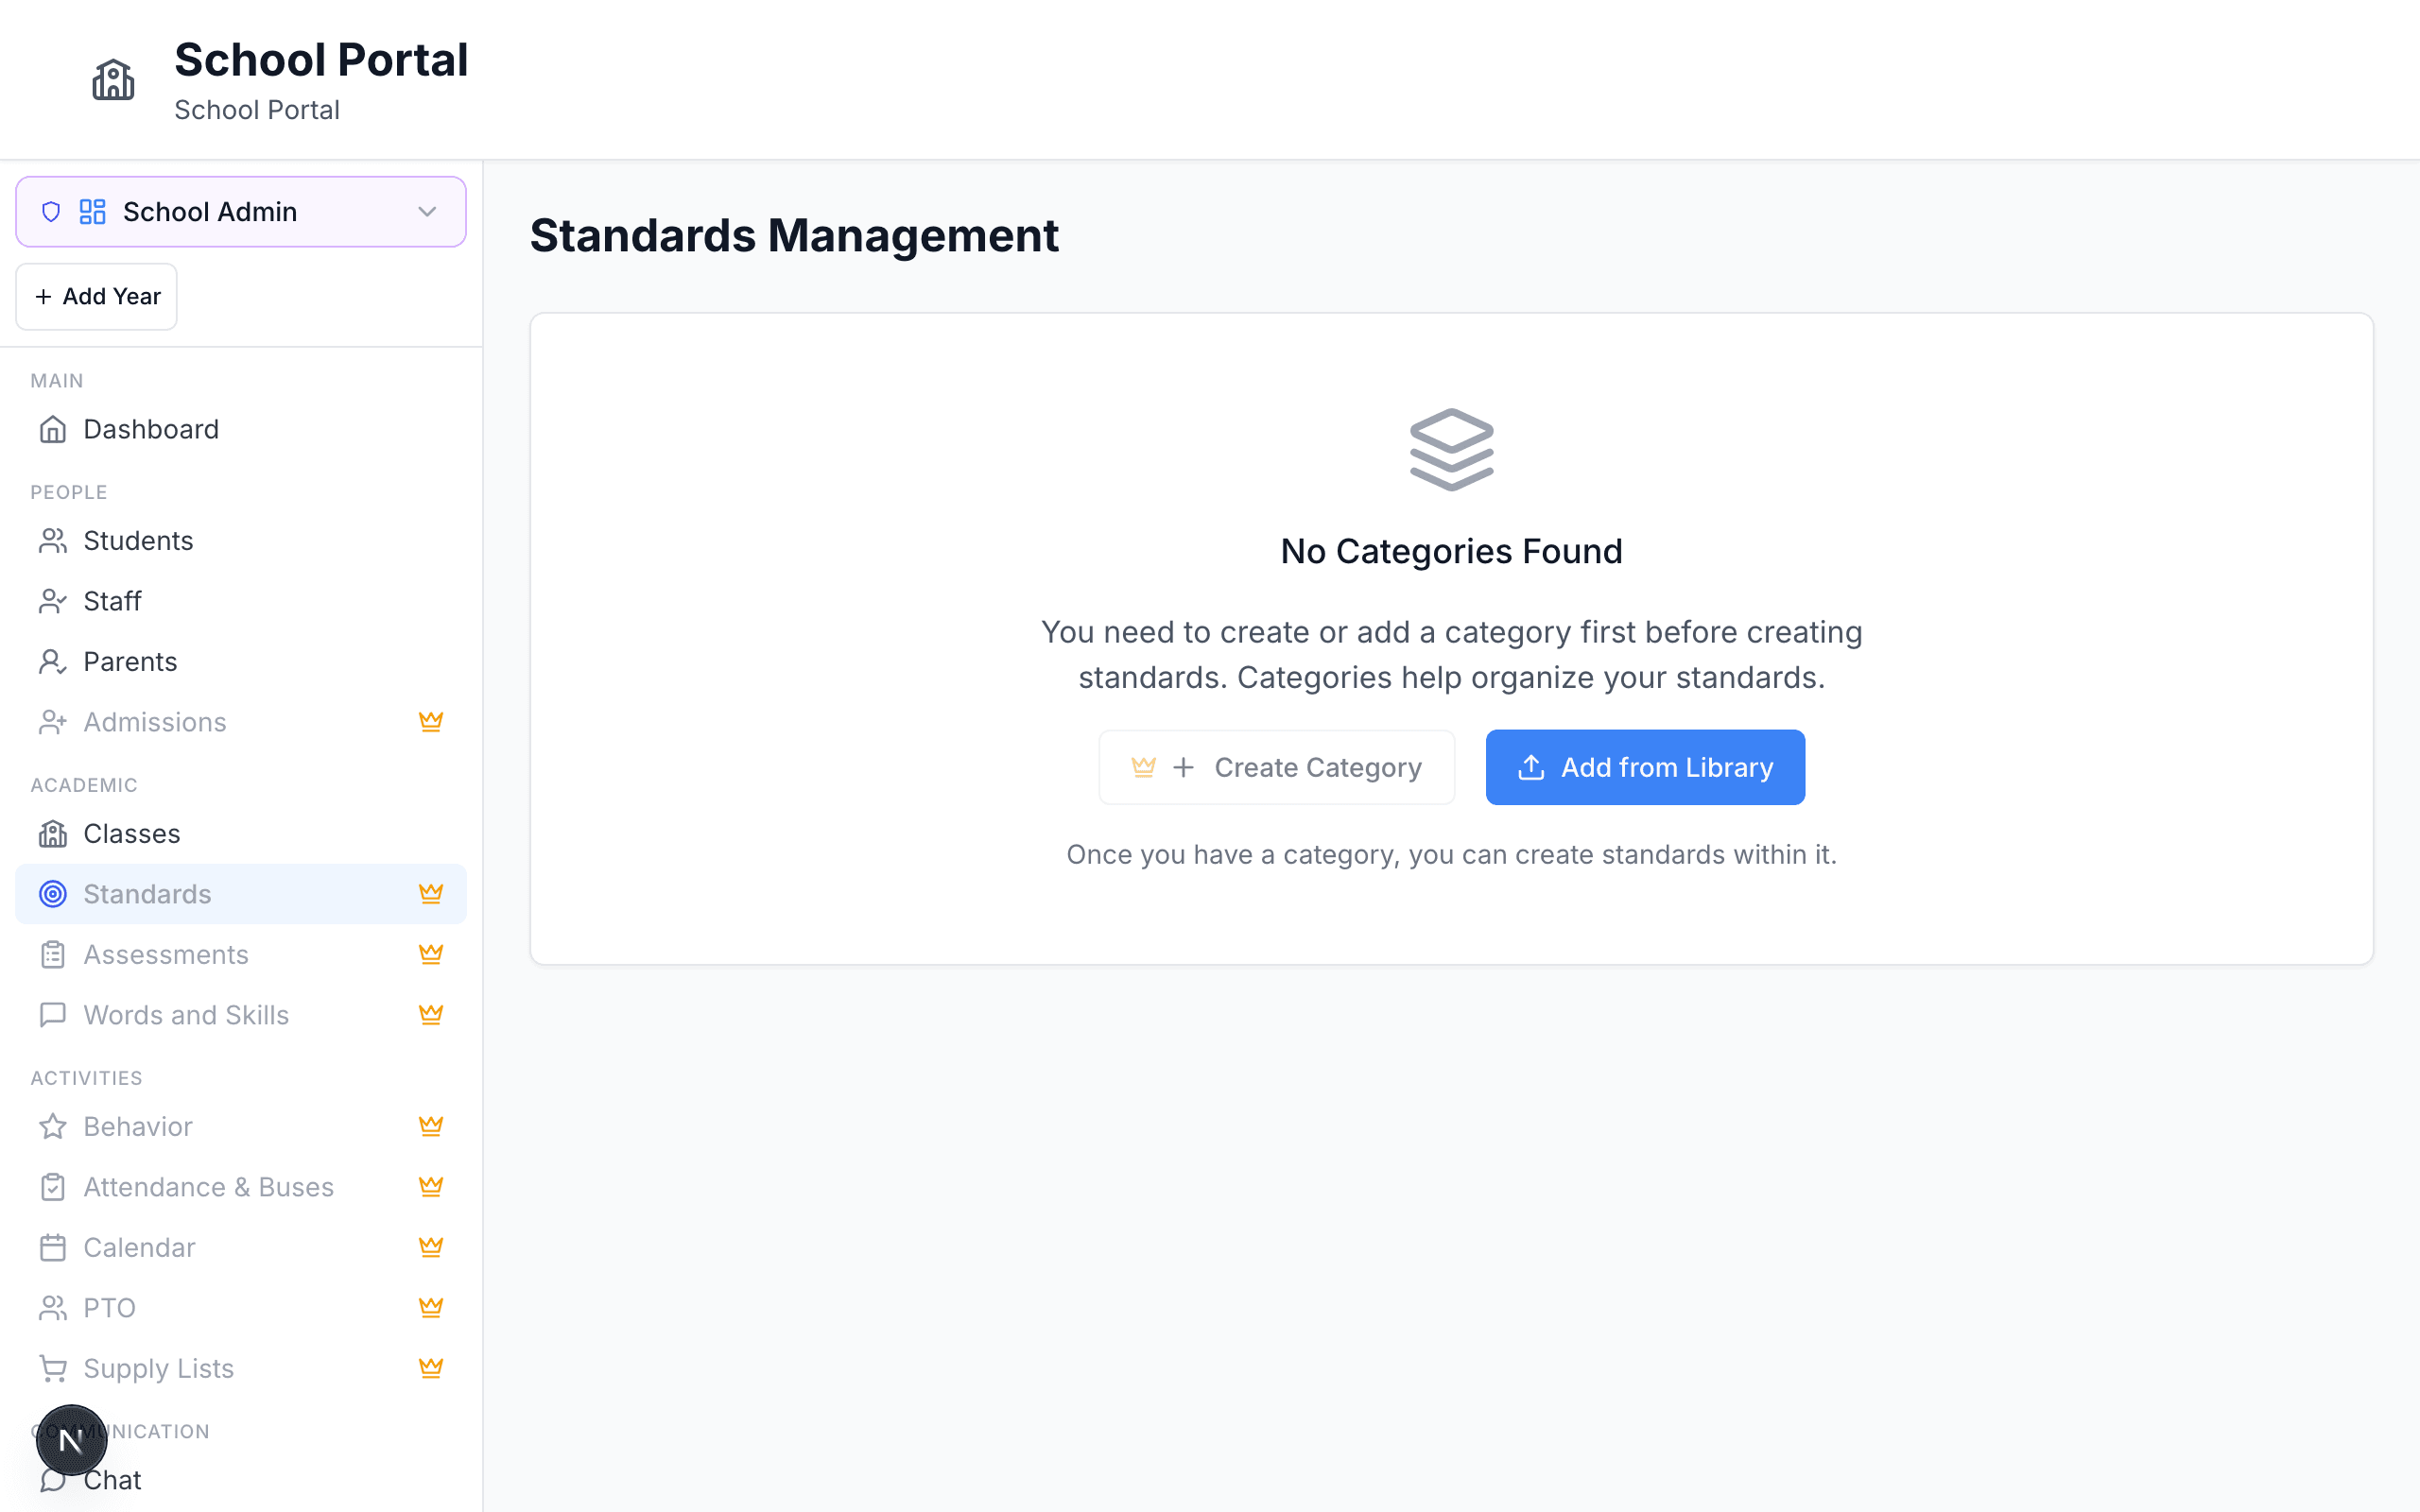This screenshot has width=2420, height=1512.
Task: Click the school building logo icon
Action: point(113,80)
